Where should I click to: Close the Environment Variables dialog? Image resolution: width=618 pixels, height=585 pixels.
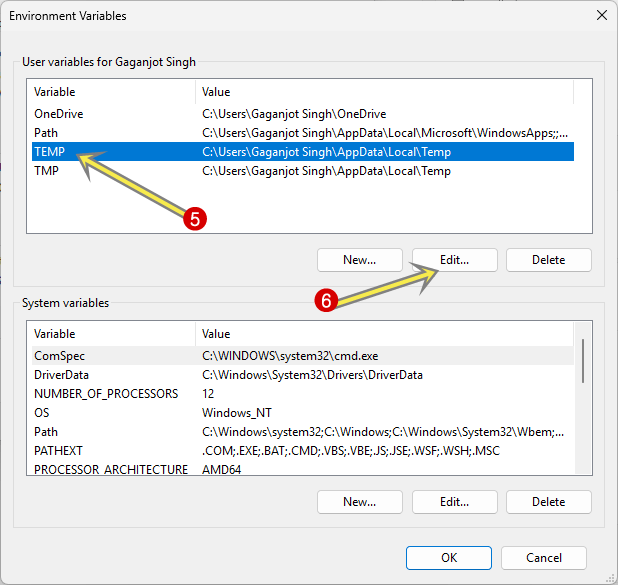(x=601, y=15)
